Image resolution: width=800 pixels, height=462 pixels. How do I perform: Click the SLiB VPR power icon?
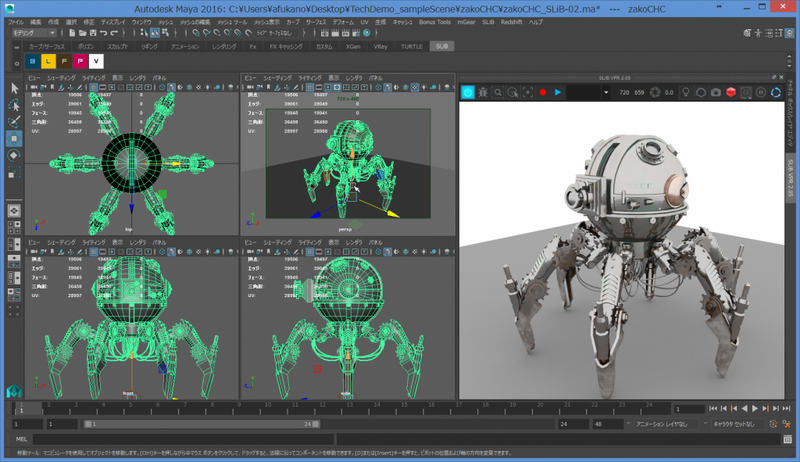pos(468,93)
